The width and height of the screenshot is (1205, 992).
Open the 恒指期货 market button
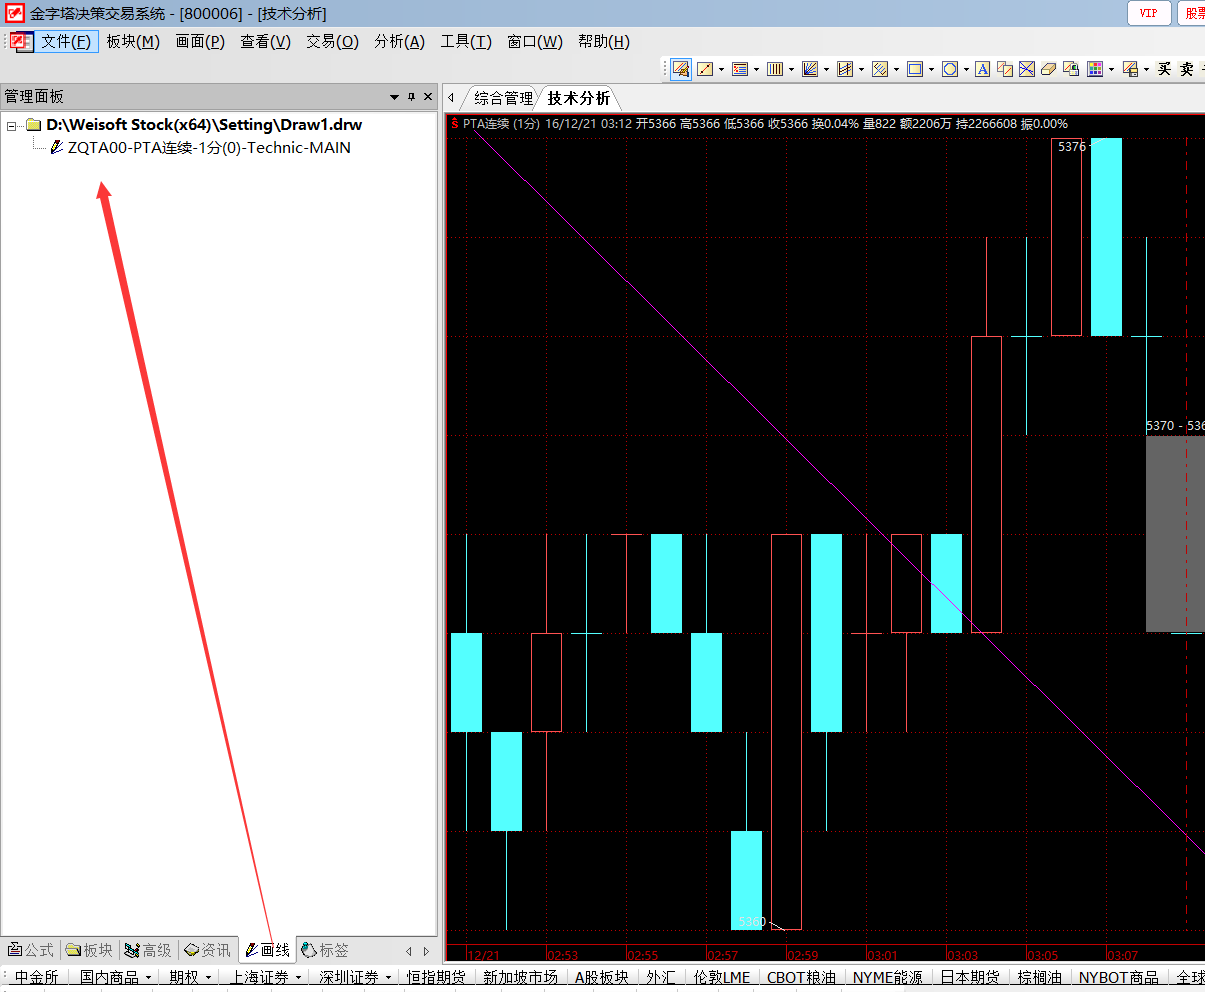(436, 977)
